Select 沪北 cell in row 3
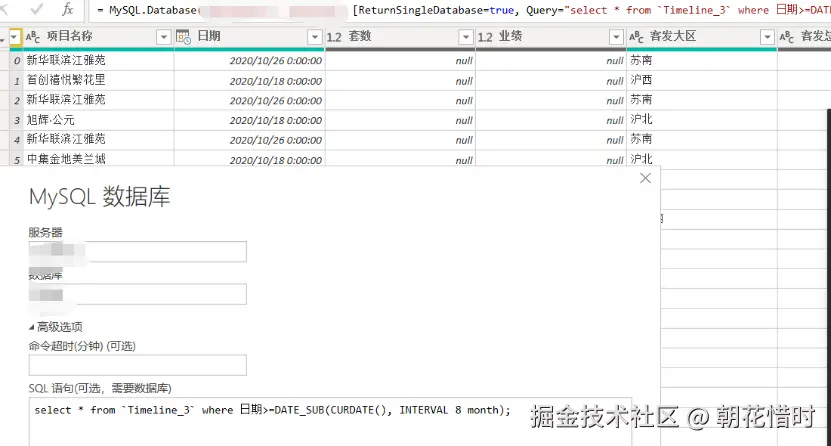The height and width of the screenshot is (446, 831). click(x=702, y=120)
